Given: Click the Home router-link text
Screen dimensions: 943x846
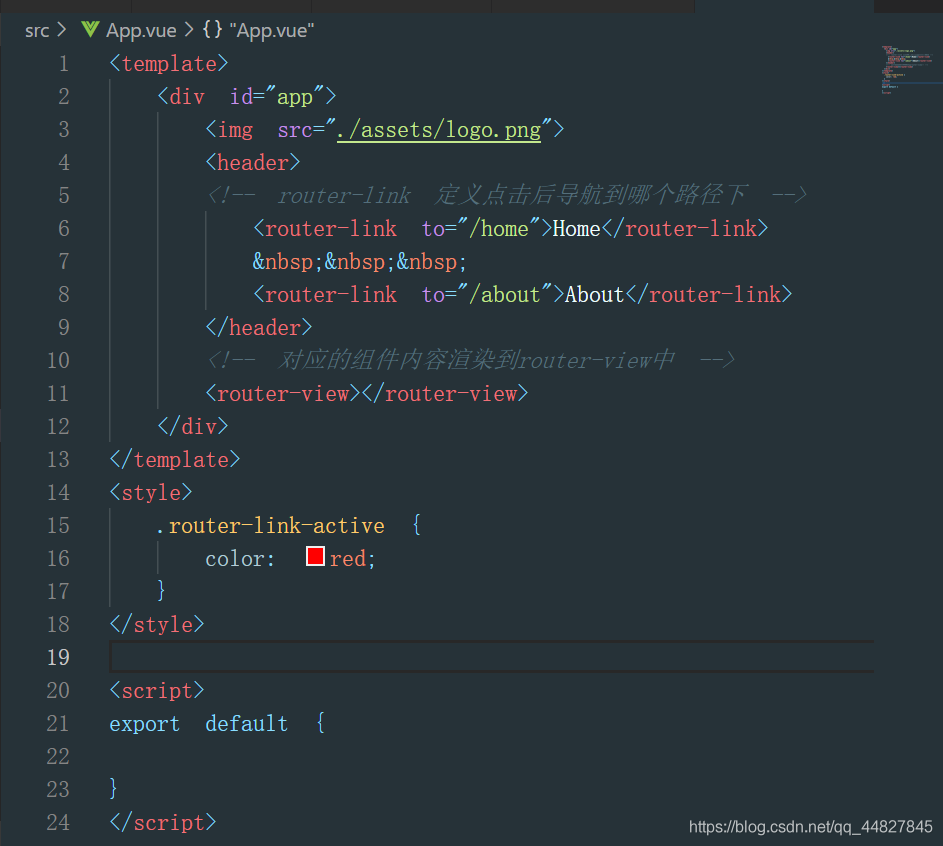Looking at the screenshot, I should (576, 228).
